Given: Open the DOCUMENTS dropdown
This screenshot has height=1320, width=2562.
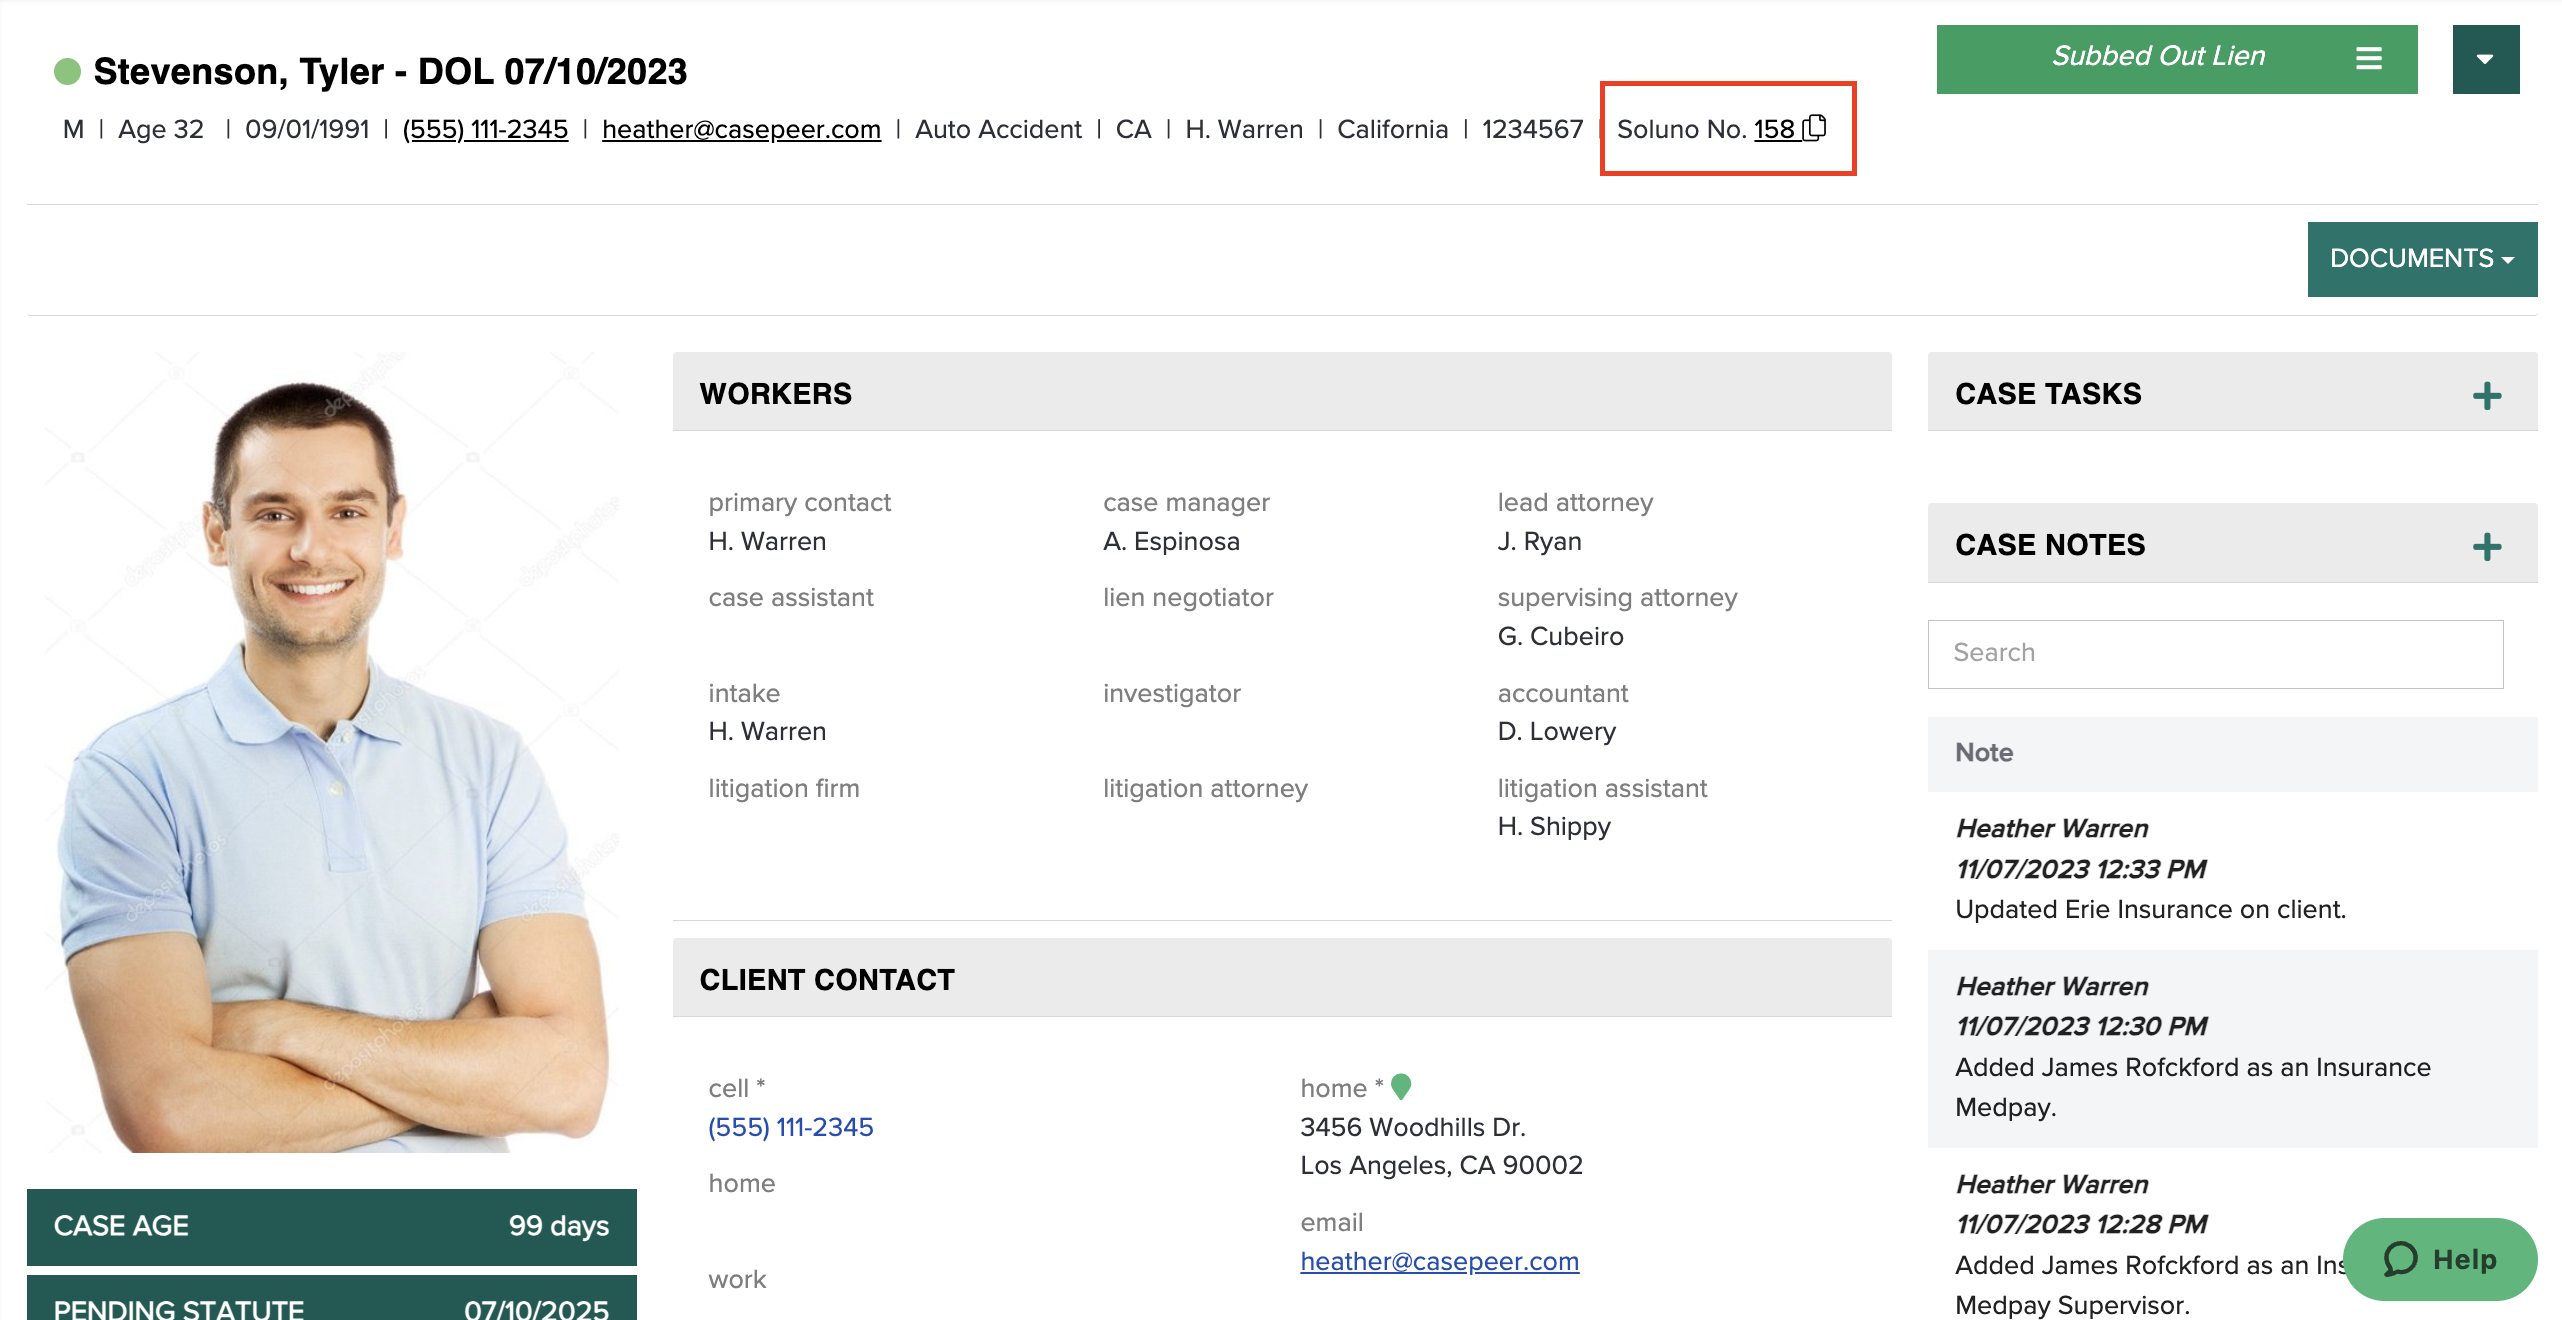Looking at the screenshot, I should pyautogui.click(x=2421, y=258).
